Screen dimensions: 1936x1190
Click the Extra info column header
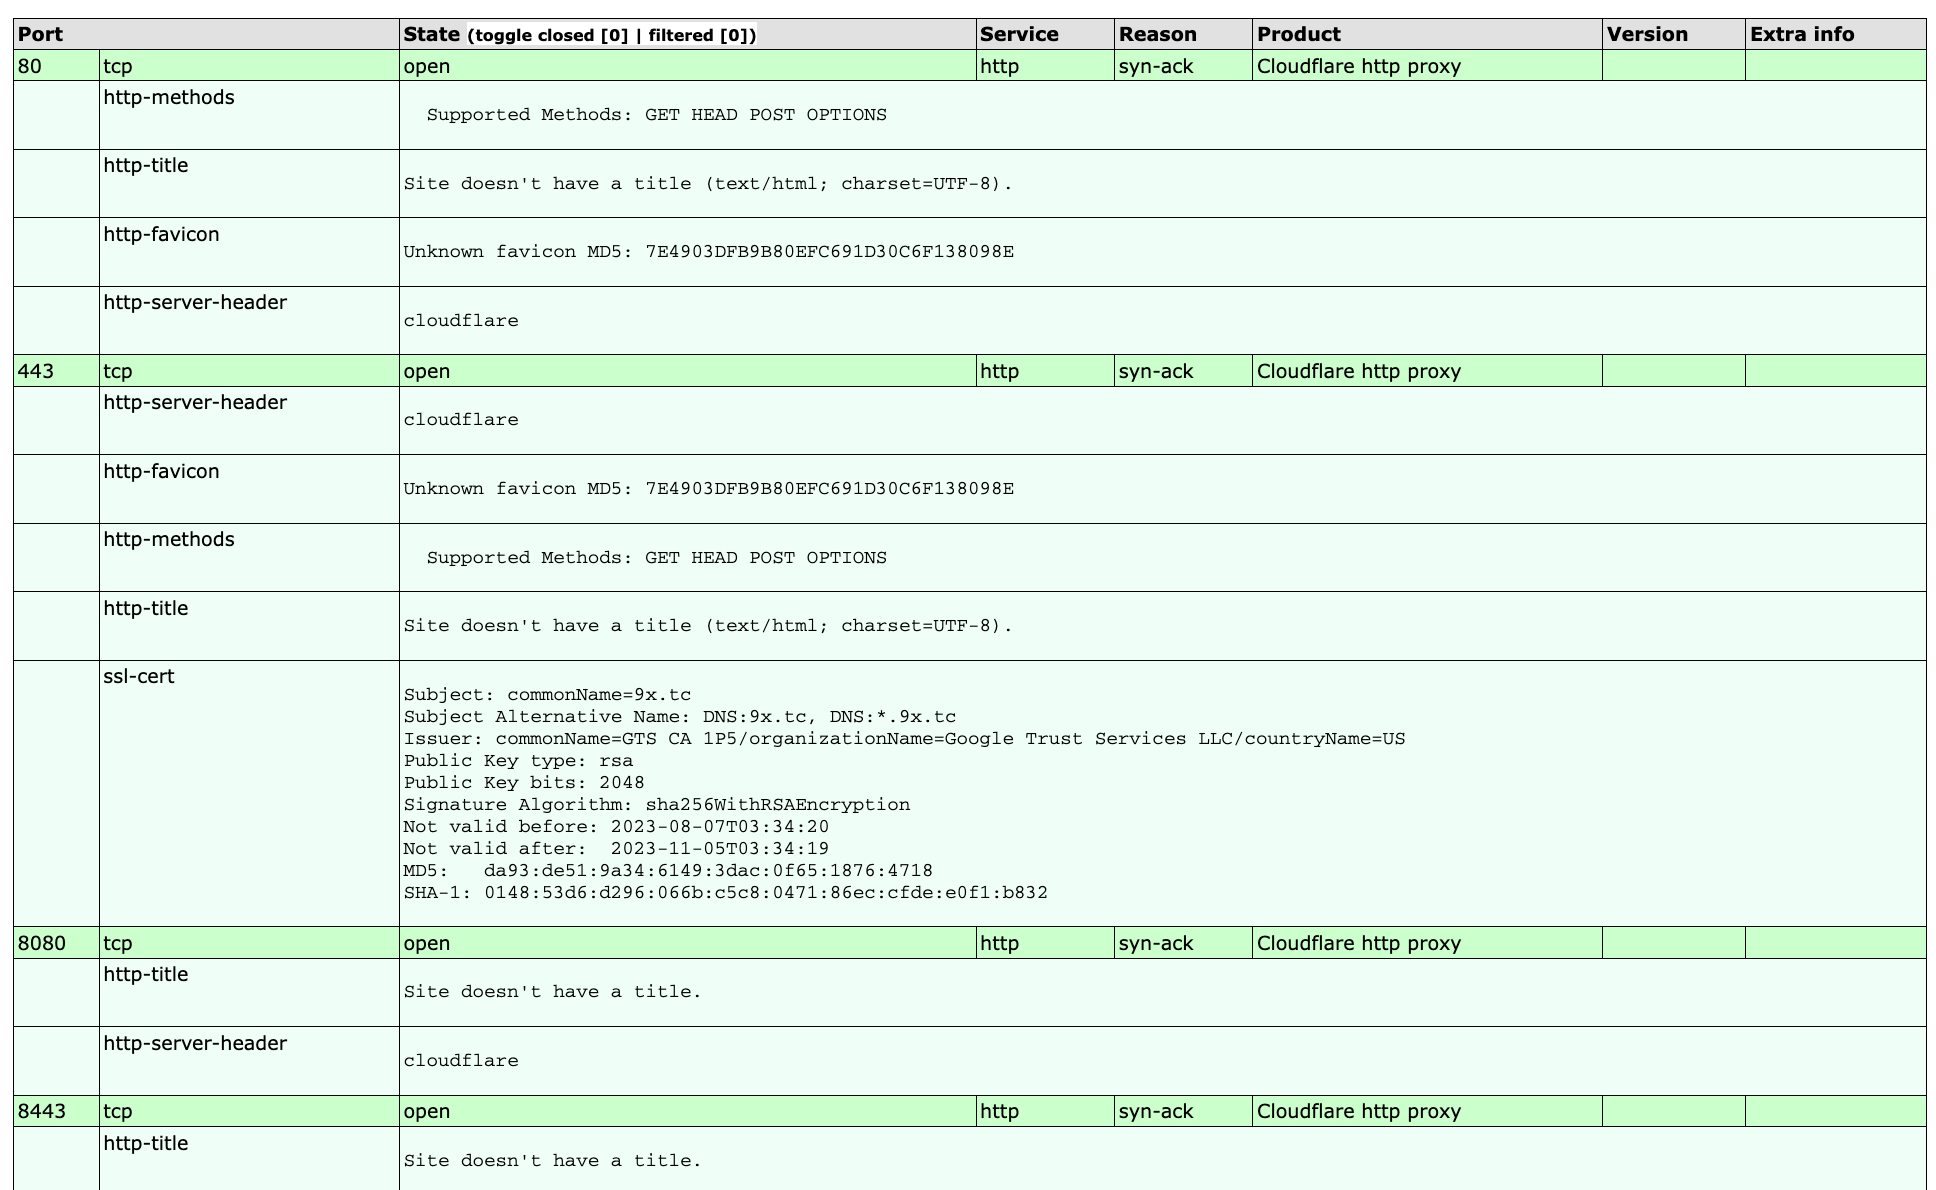pos(1801,34)
